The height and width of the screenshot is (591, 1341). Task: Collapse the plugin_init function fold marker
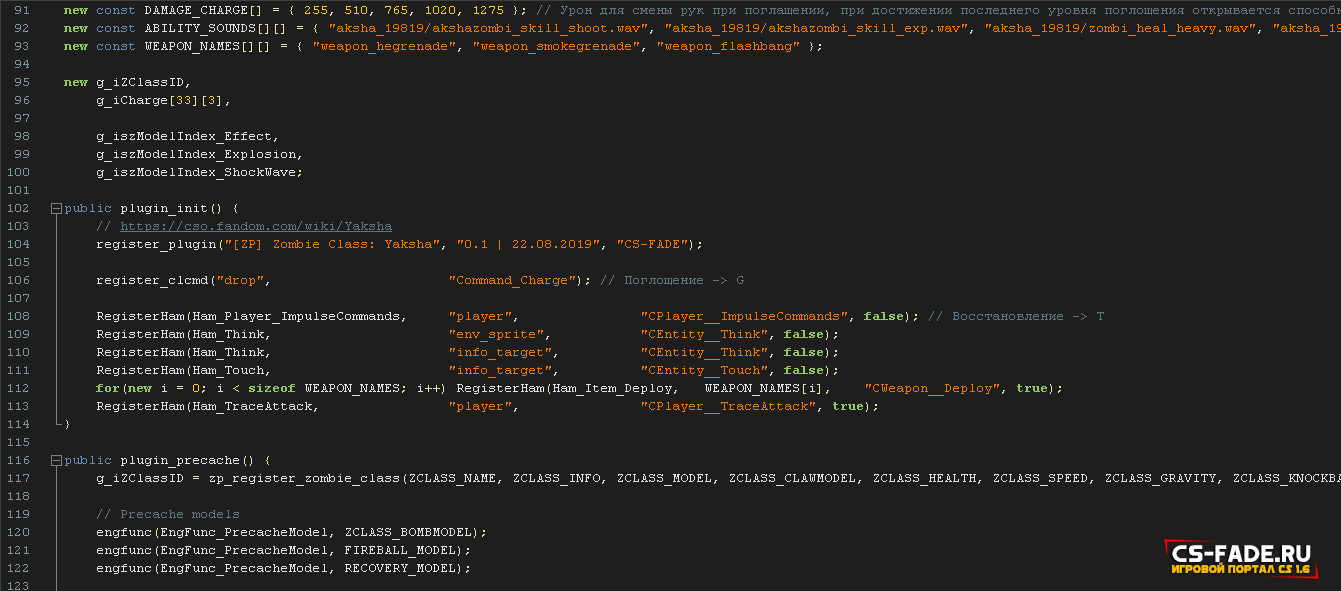point(56,208)
